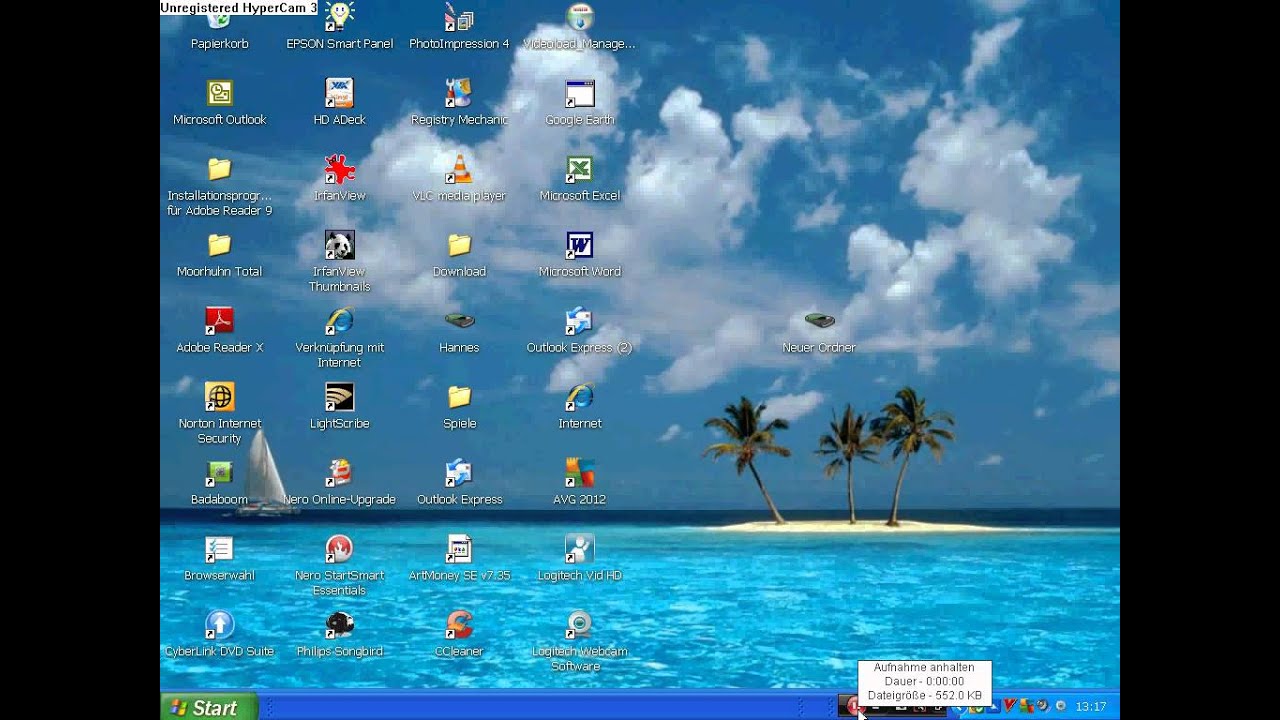1280x720 pixels.
Task: Click the Download folder icon
Action: pyautogui.click(x=459, y=245)
